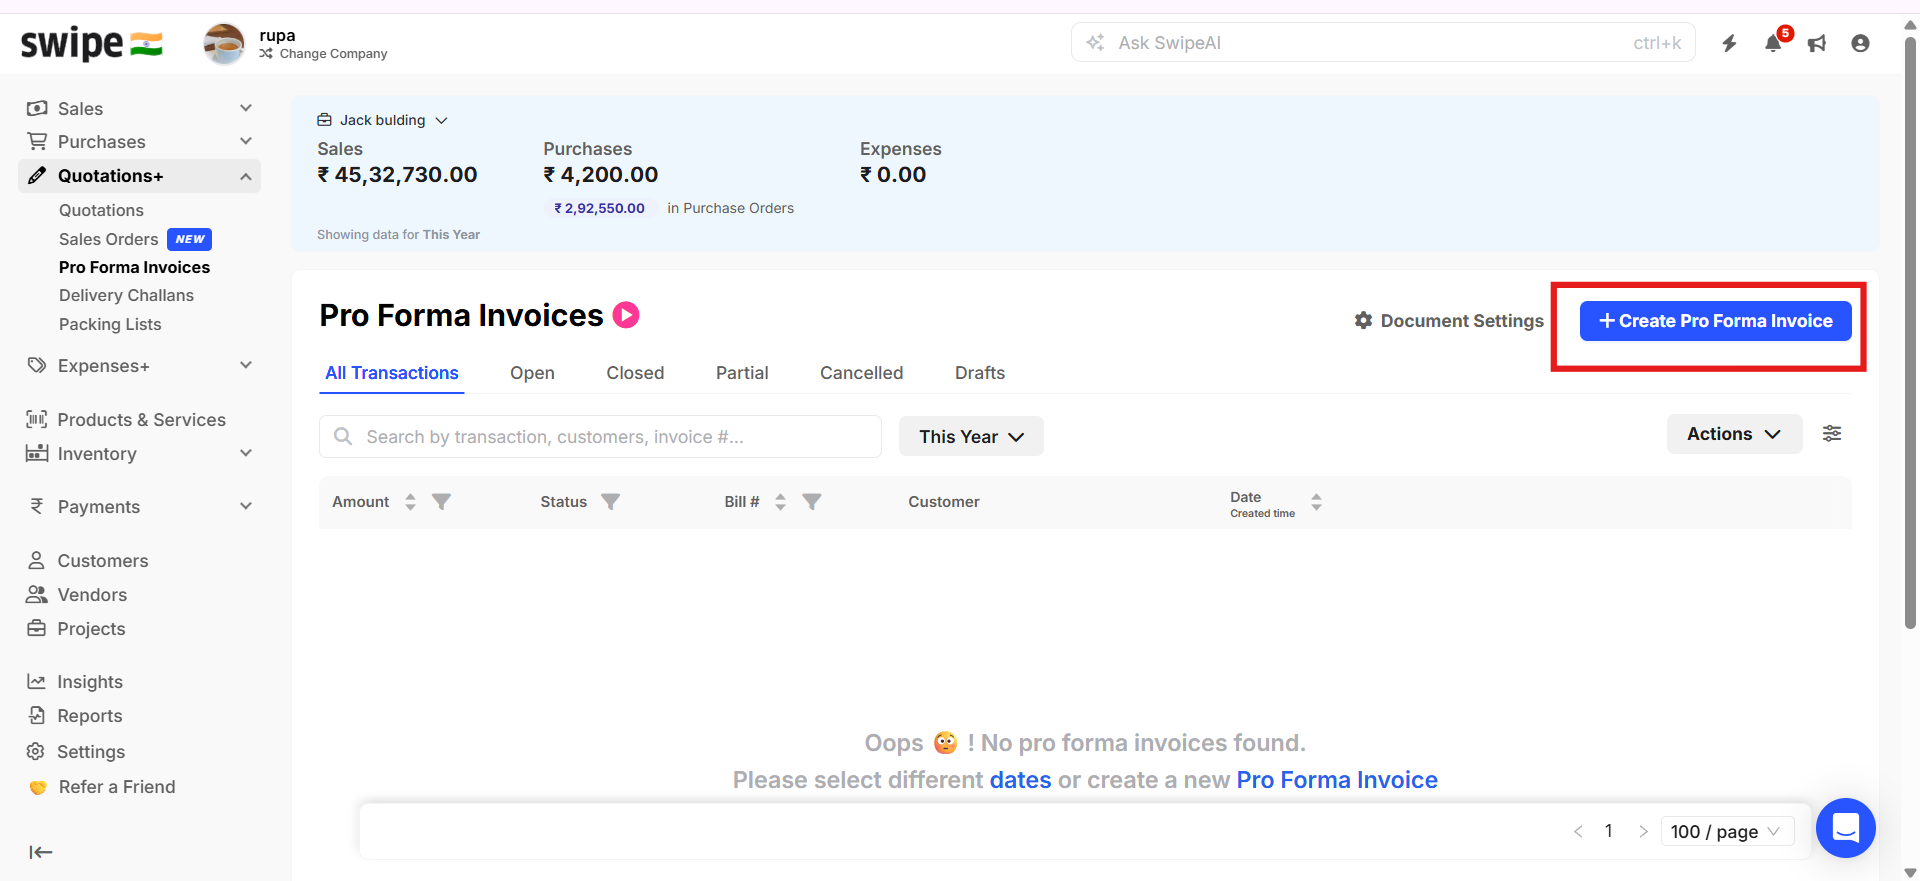Open Quotations in the sidebar
The image size is (1920, 881).
(101, 210)
